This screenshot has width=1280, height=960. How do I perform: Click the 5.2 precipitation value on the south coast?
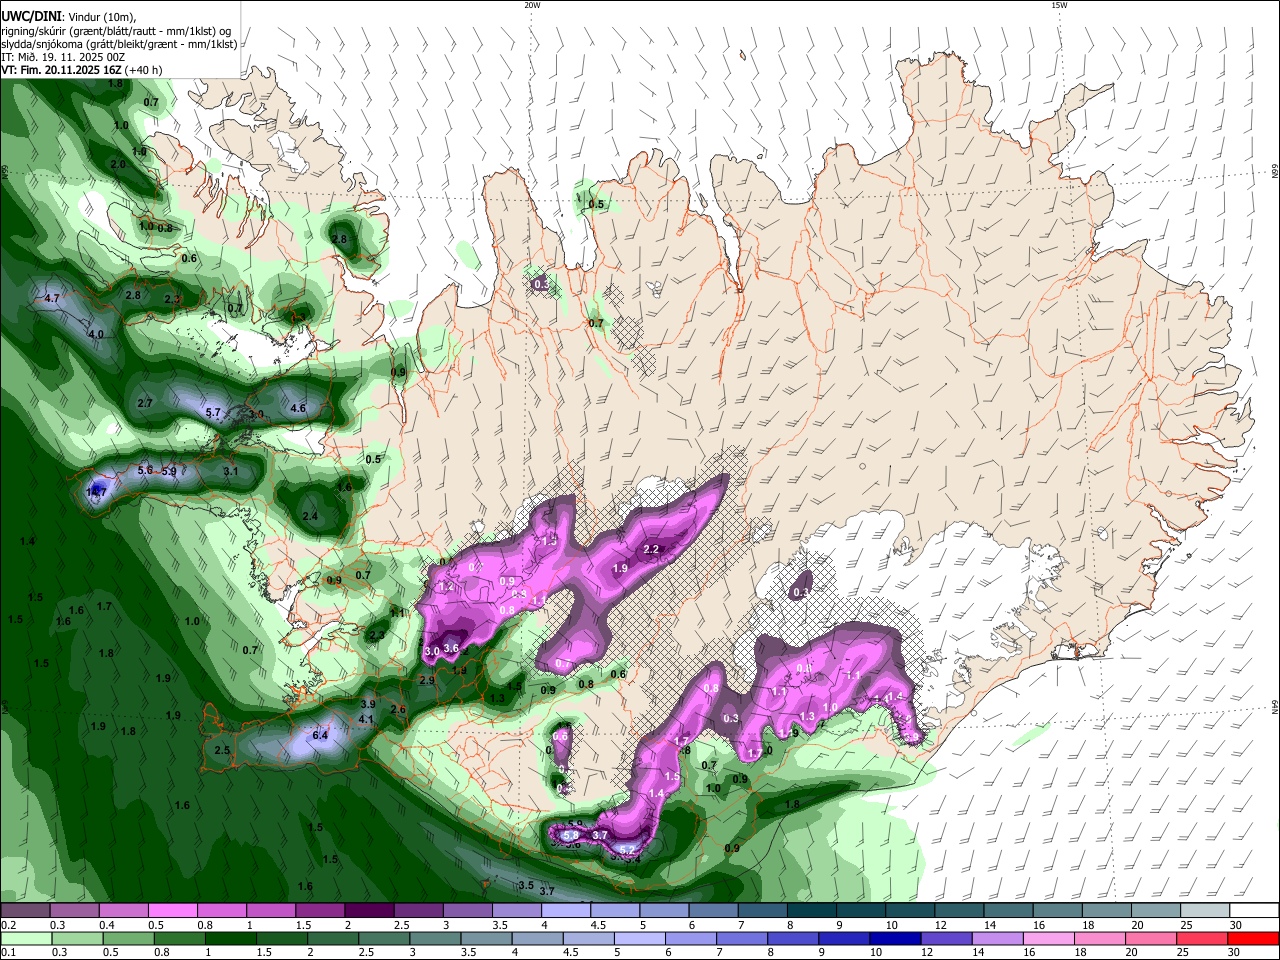coord(627,850)
